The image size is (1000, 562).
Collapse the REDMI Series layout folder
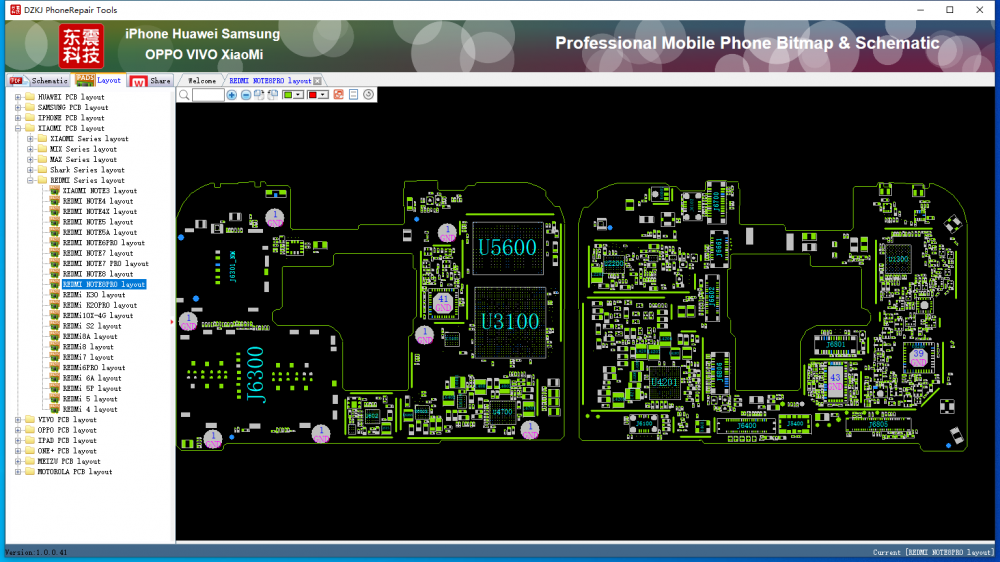coord(30,180)
